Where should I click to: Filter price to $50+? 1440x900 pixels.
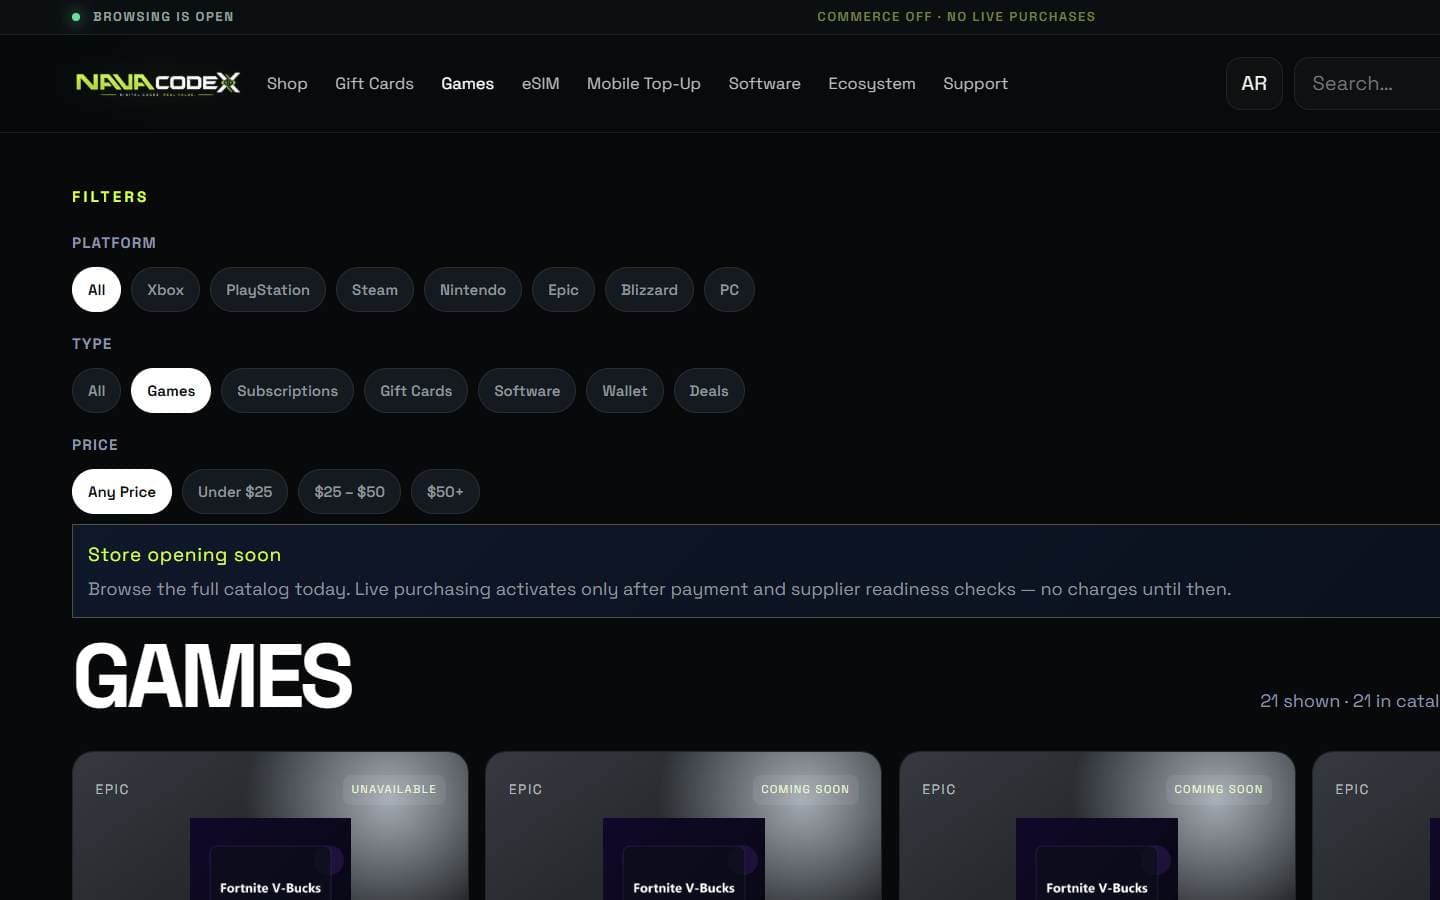pyautogui.click(x=445, y=492)
